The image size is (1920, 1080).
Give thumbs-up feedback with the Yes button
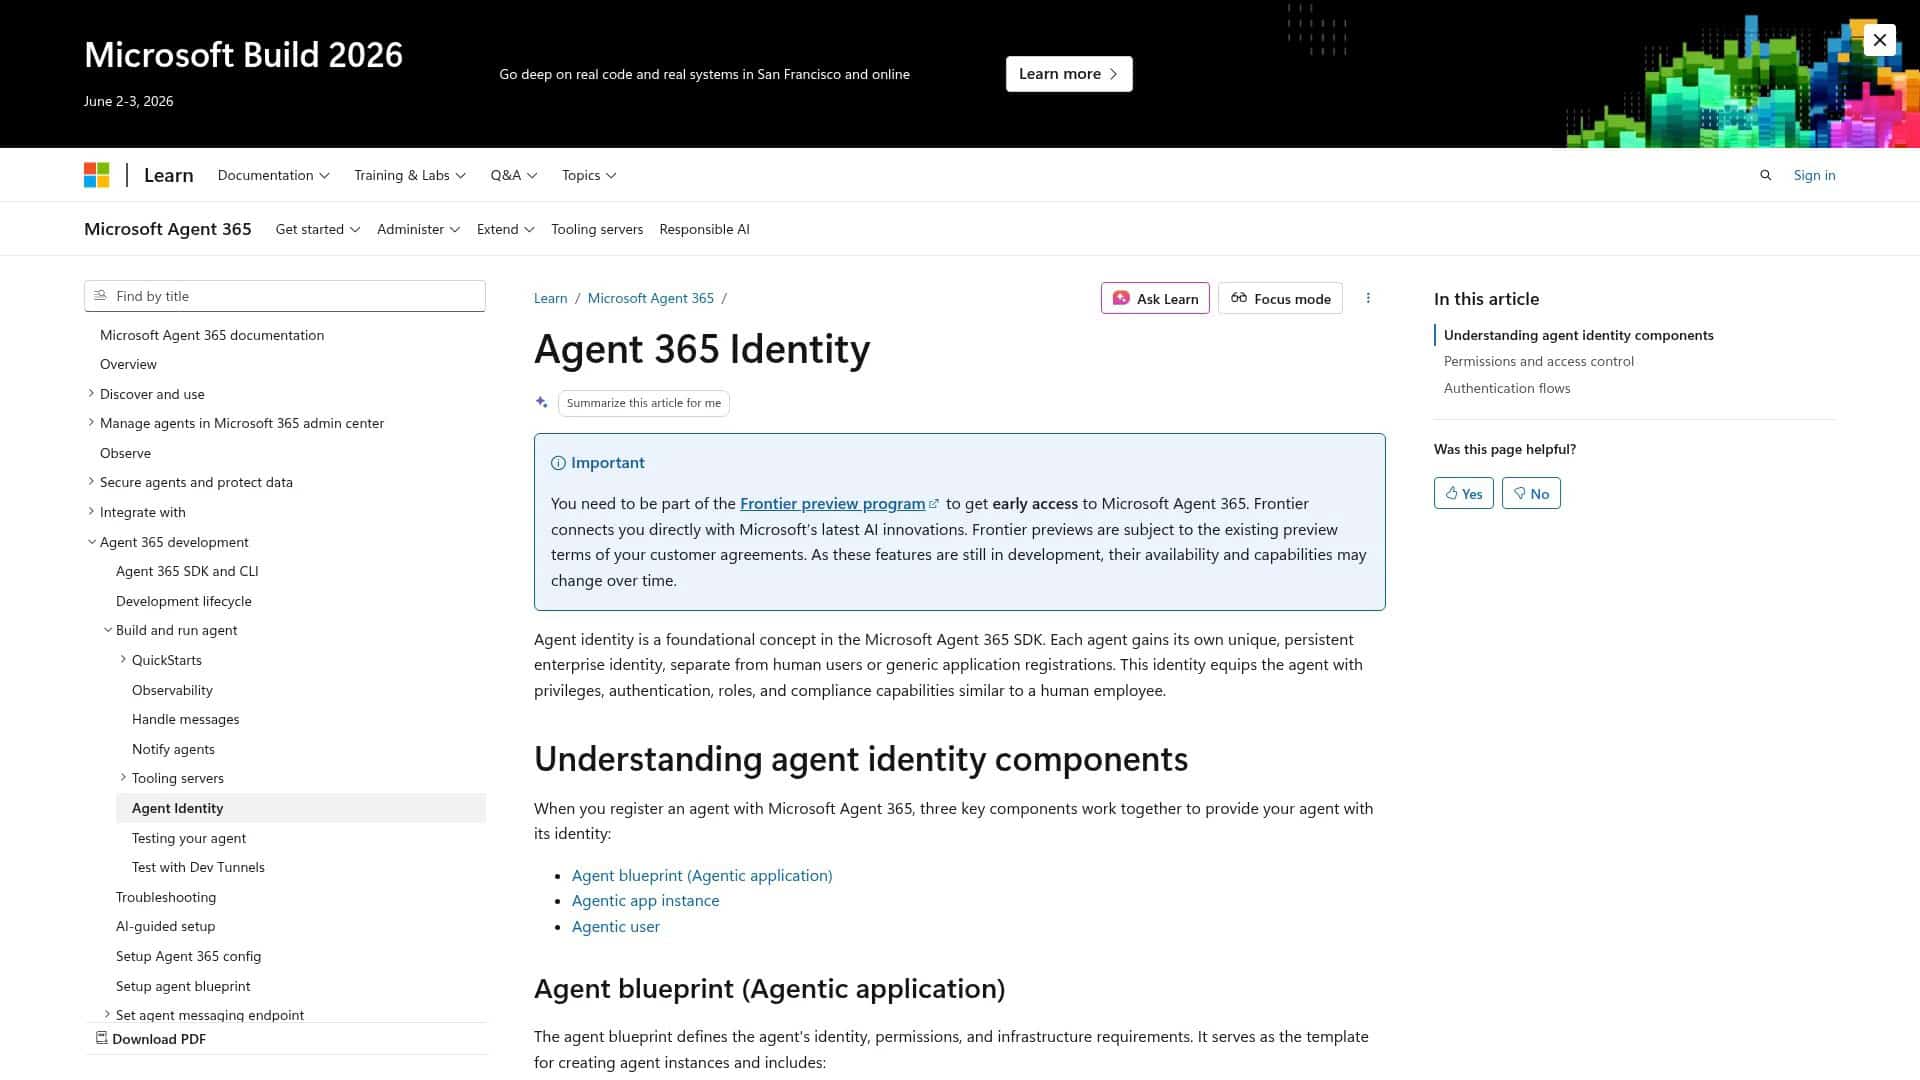[1463, 492]
